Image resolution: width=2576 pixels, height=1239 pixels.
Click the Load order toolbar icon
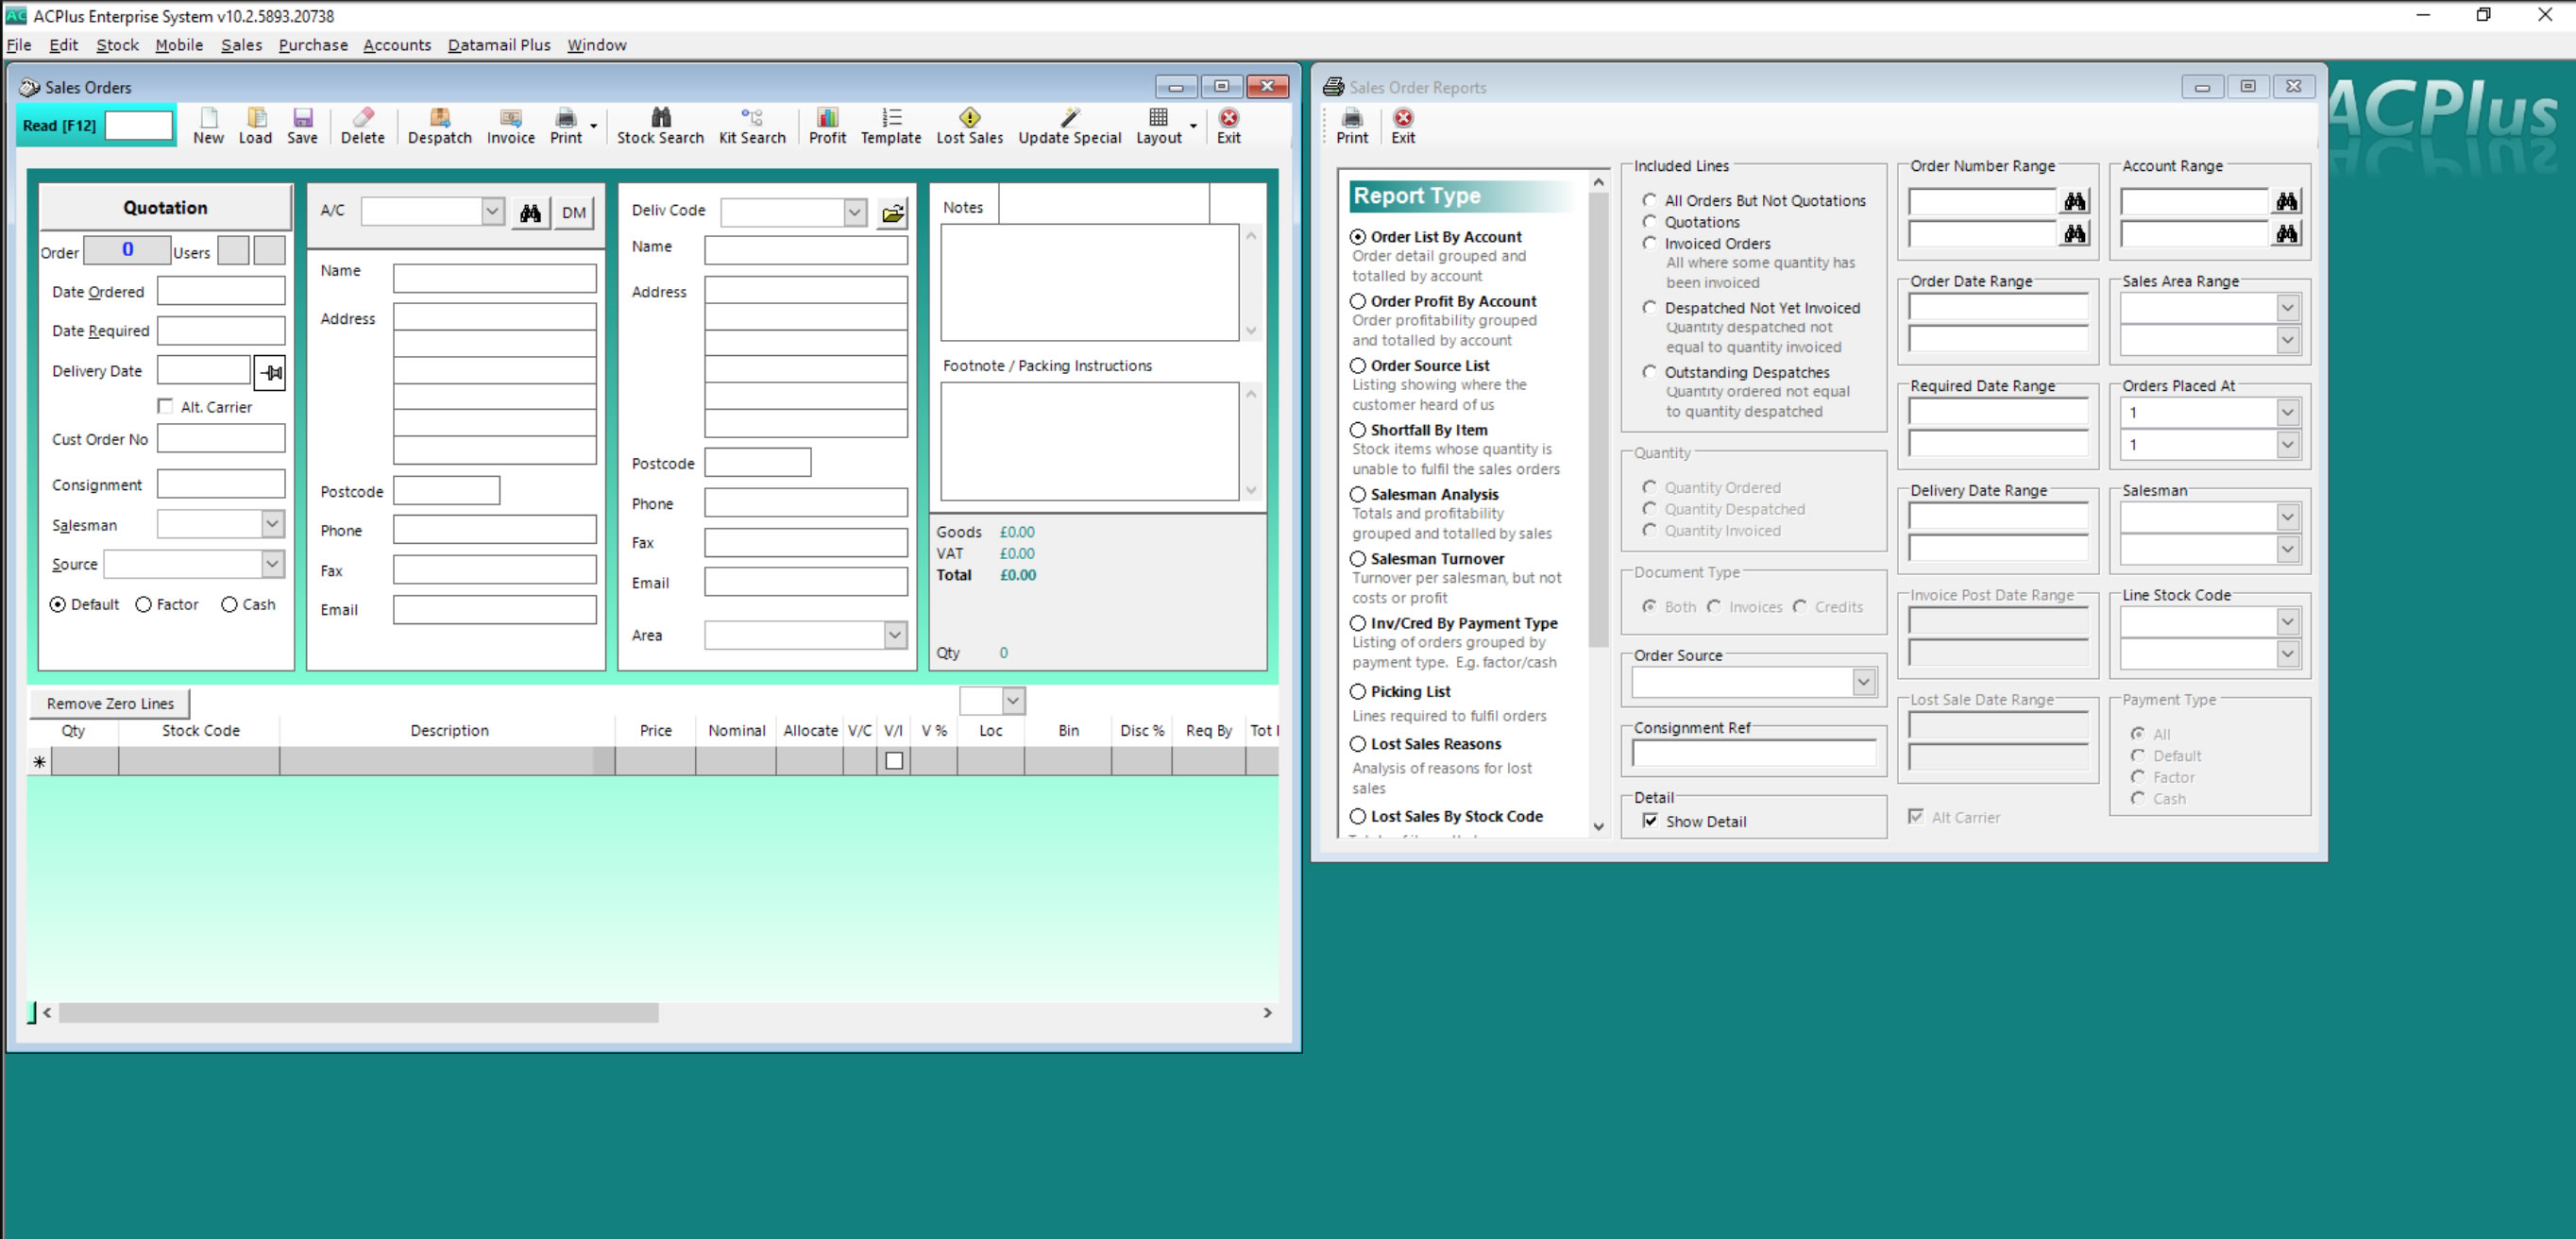pyautogui.click(x=255, y=126)
